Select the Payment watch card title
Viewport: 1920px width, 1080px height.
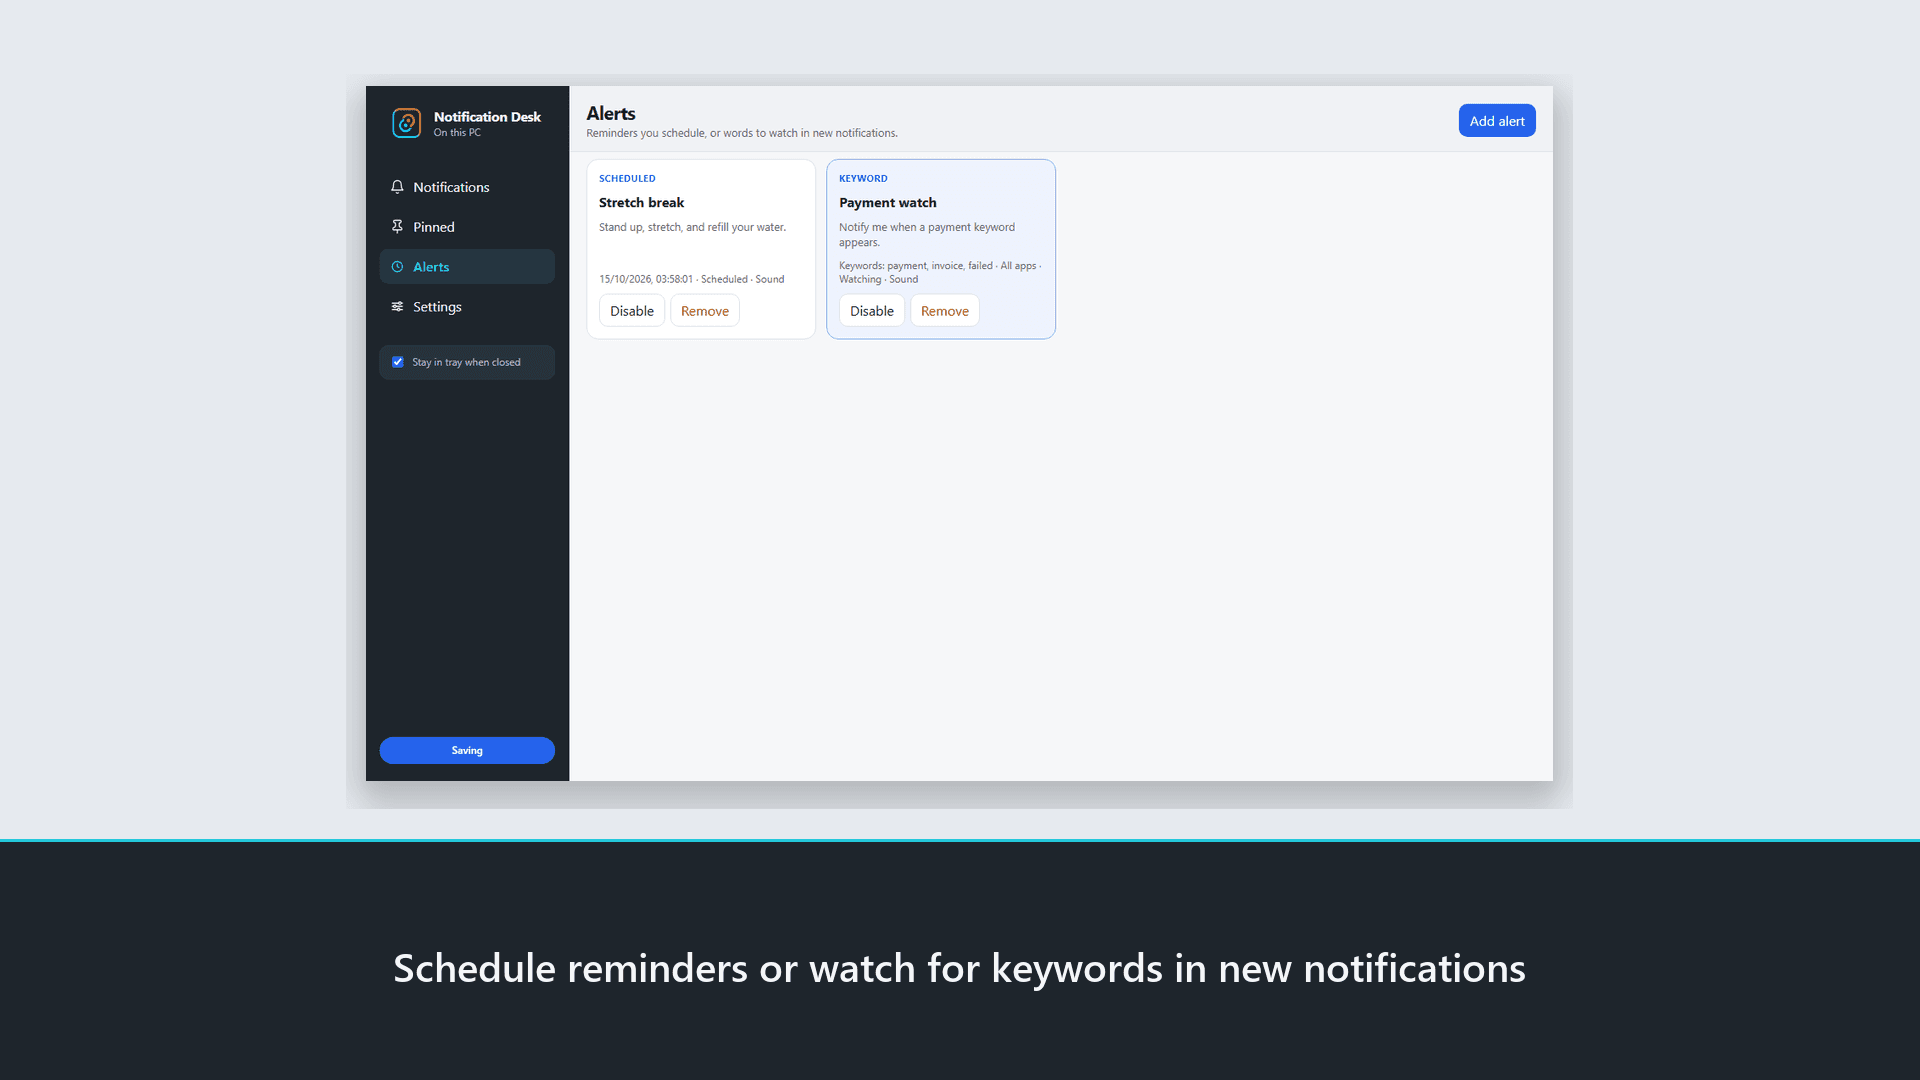(888, 203)
